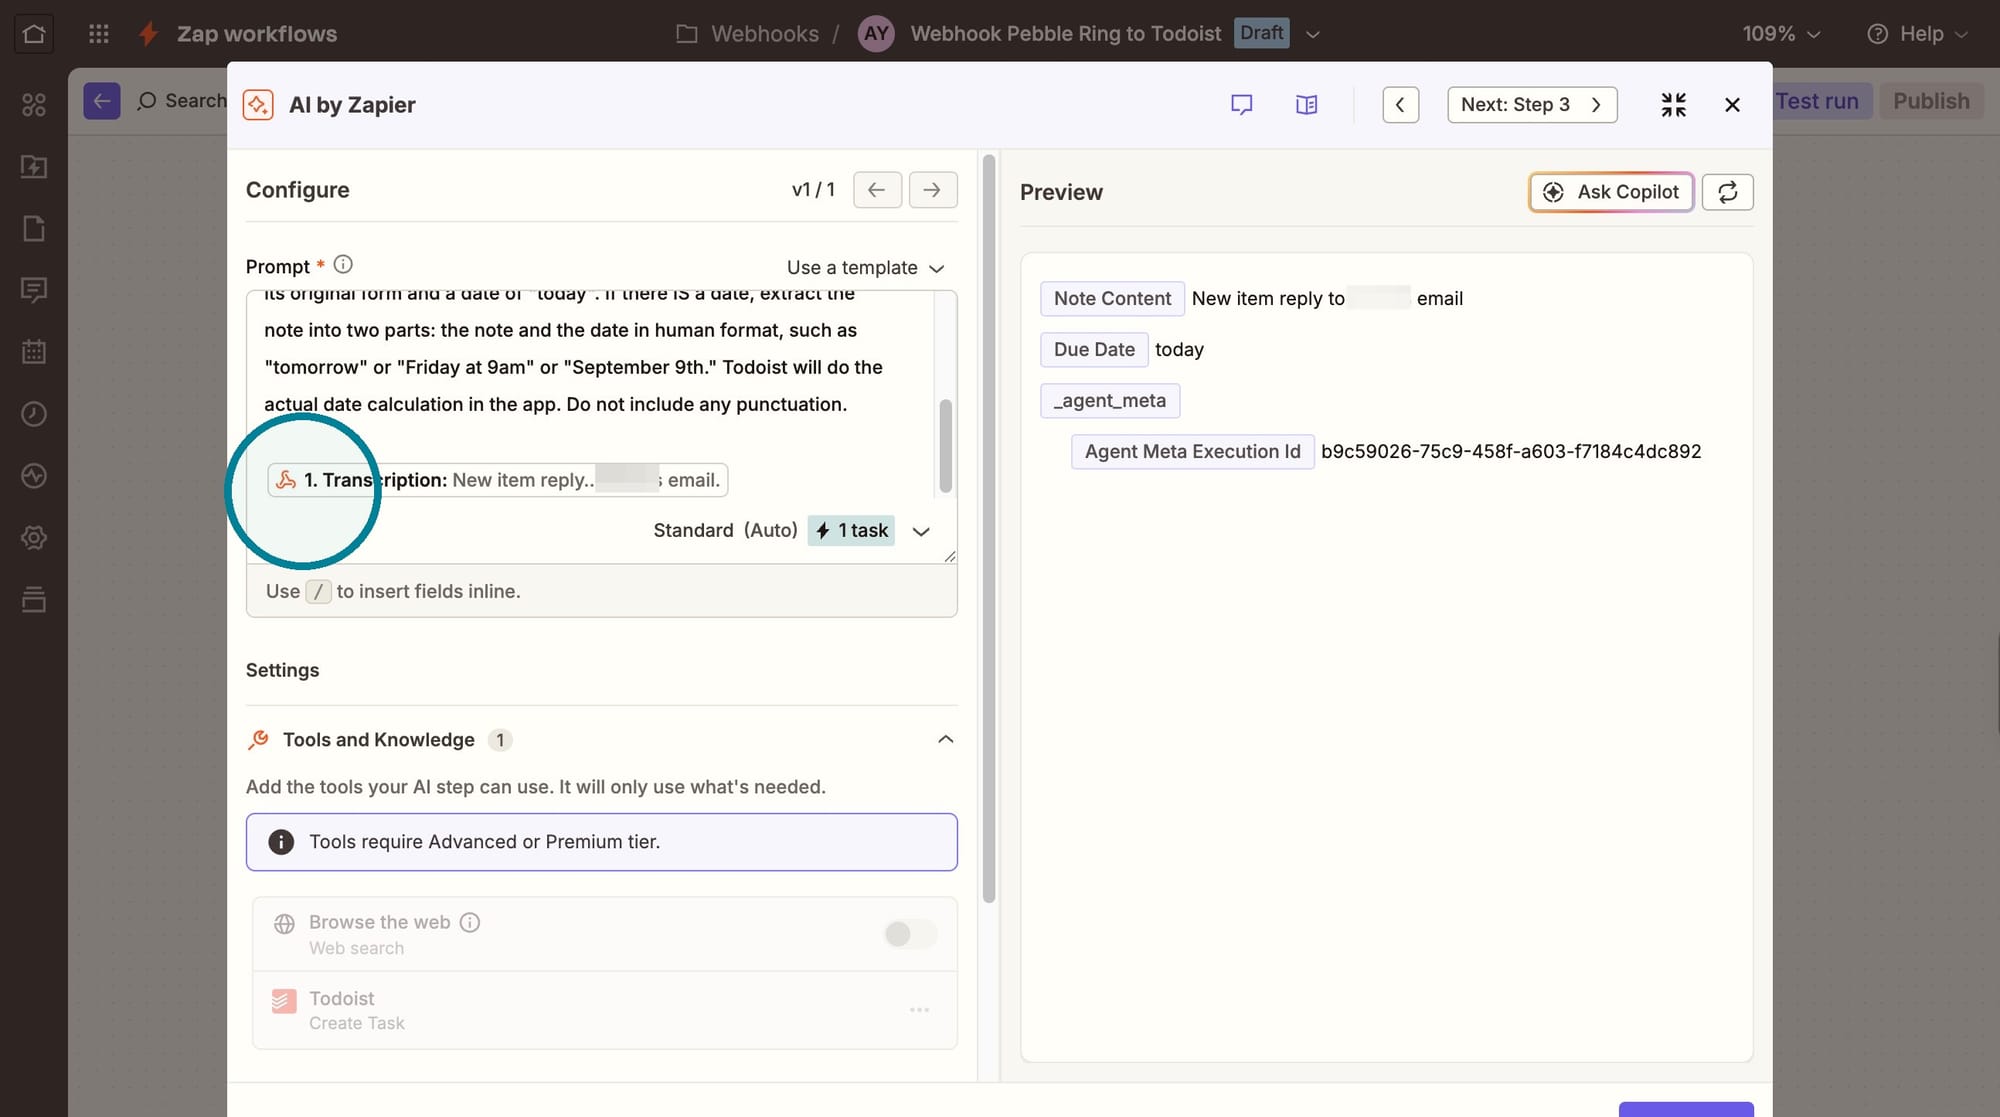Click the Note Content label
The image size is (2000, 1117).
pyautogui.click(x=1112, y=298)
